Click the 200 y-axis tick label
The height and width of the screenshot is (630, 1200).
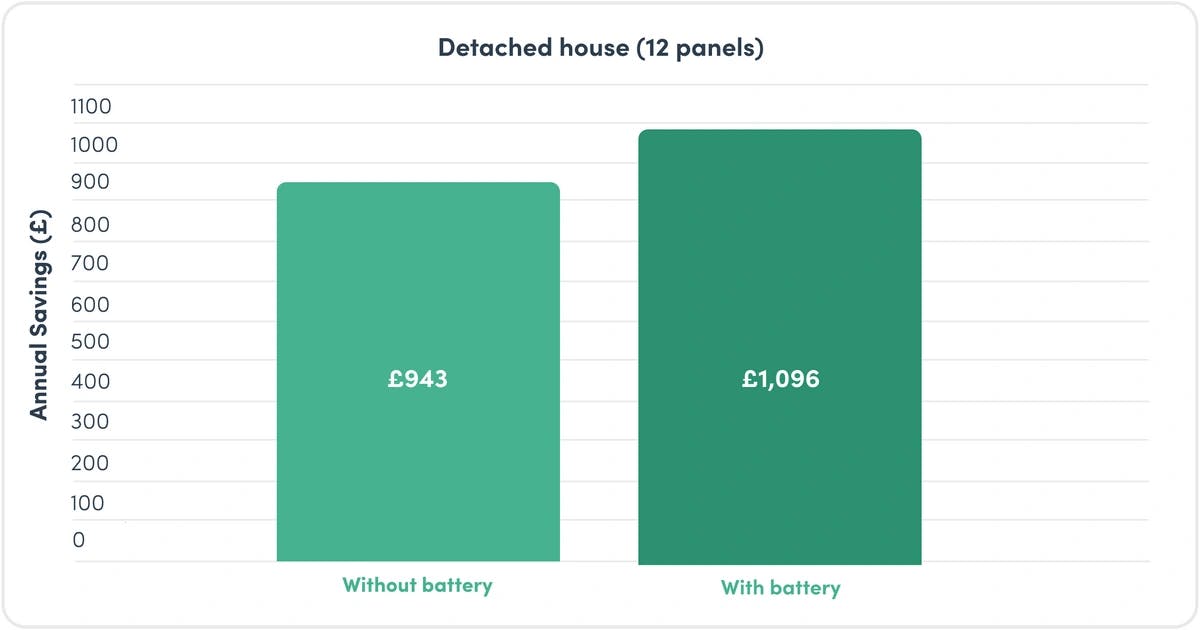pos(90,464)
